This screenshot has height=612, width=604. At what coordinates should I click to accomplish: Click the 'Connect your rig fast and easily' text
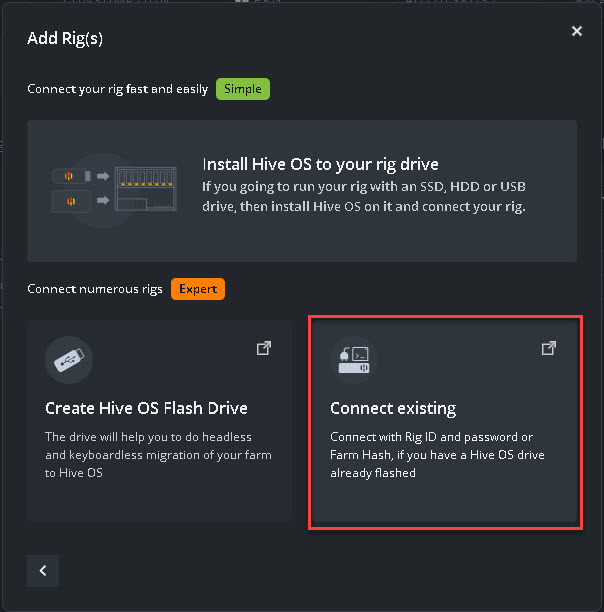(117, 89)
